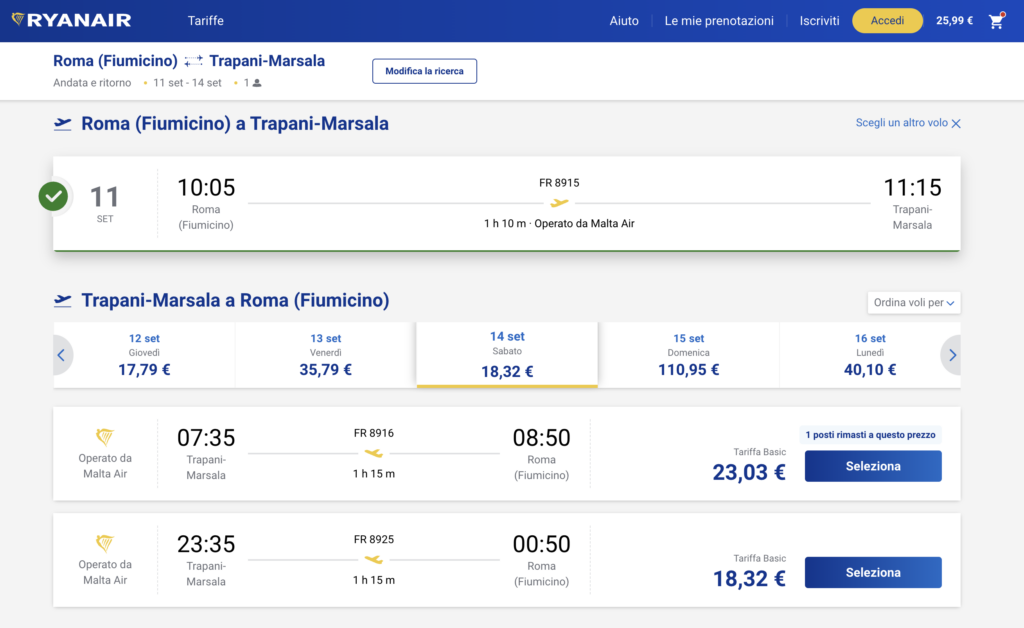Click the yellow plane icon under FR 8925

pyautogui.click(x=374, y=559)
